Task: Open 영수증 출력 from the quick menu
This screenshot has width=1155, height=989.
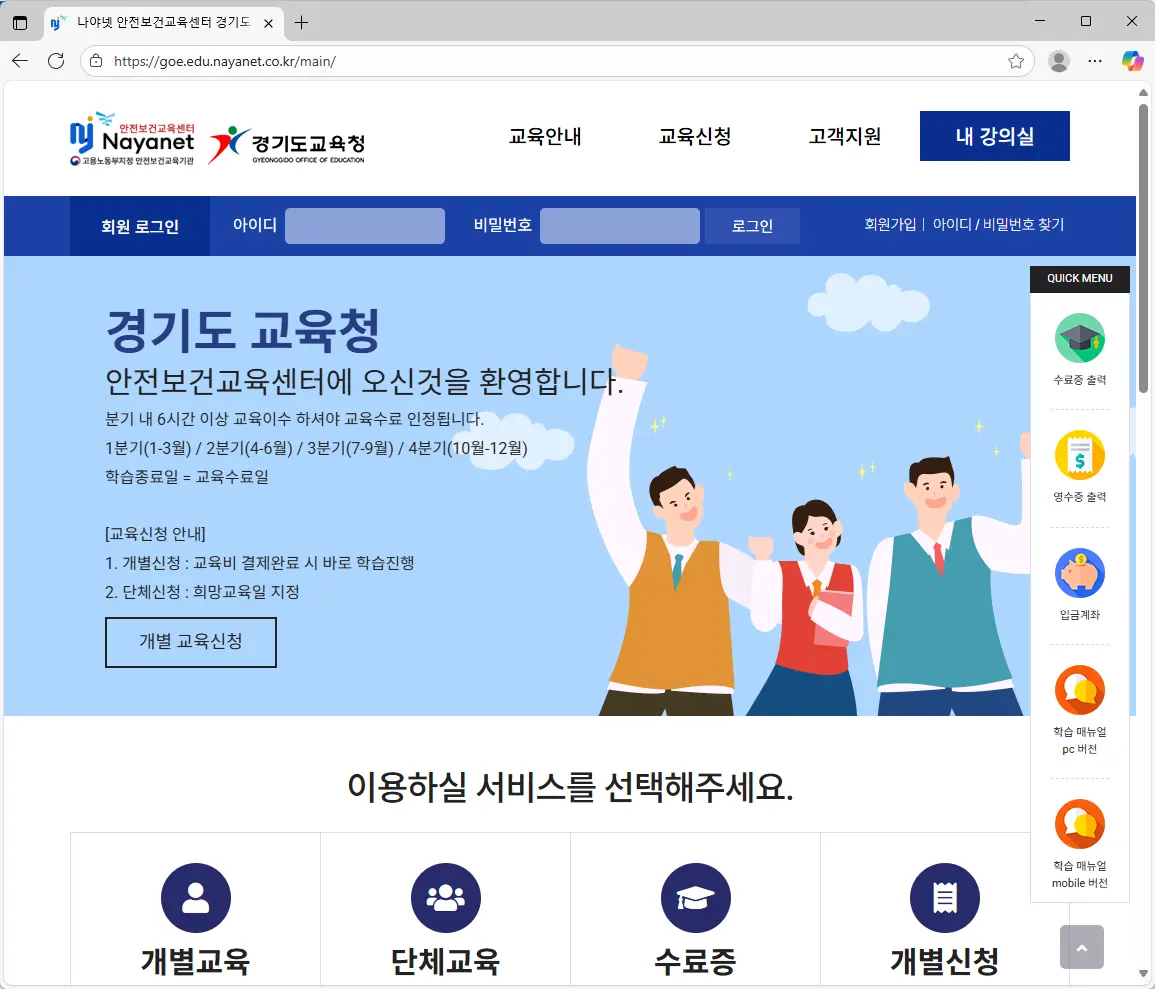Action: (x=1080, y=458)
